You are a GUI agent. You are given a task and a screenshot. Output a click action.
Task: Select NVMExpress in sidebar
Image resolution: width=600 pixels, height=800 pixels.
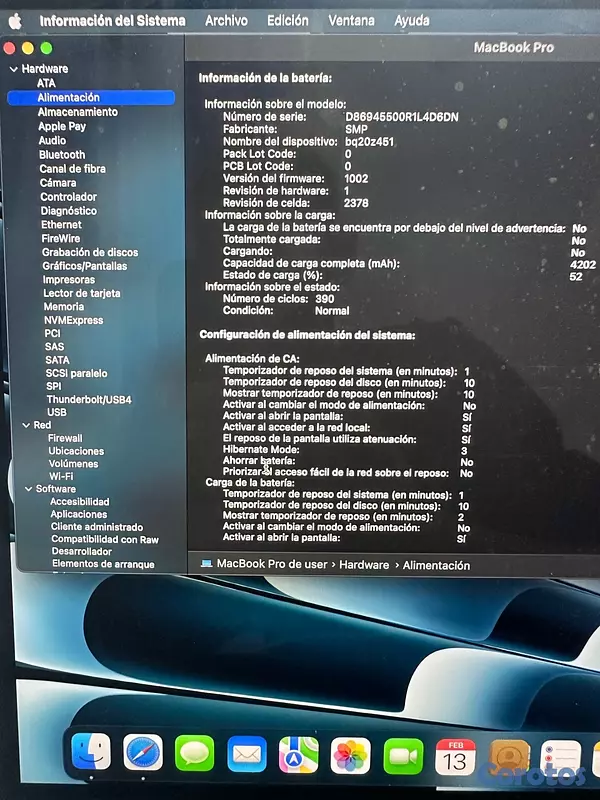(73, 320)
